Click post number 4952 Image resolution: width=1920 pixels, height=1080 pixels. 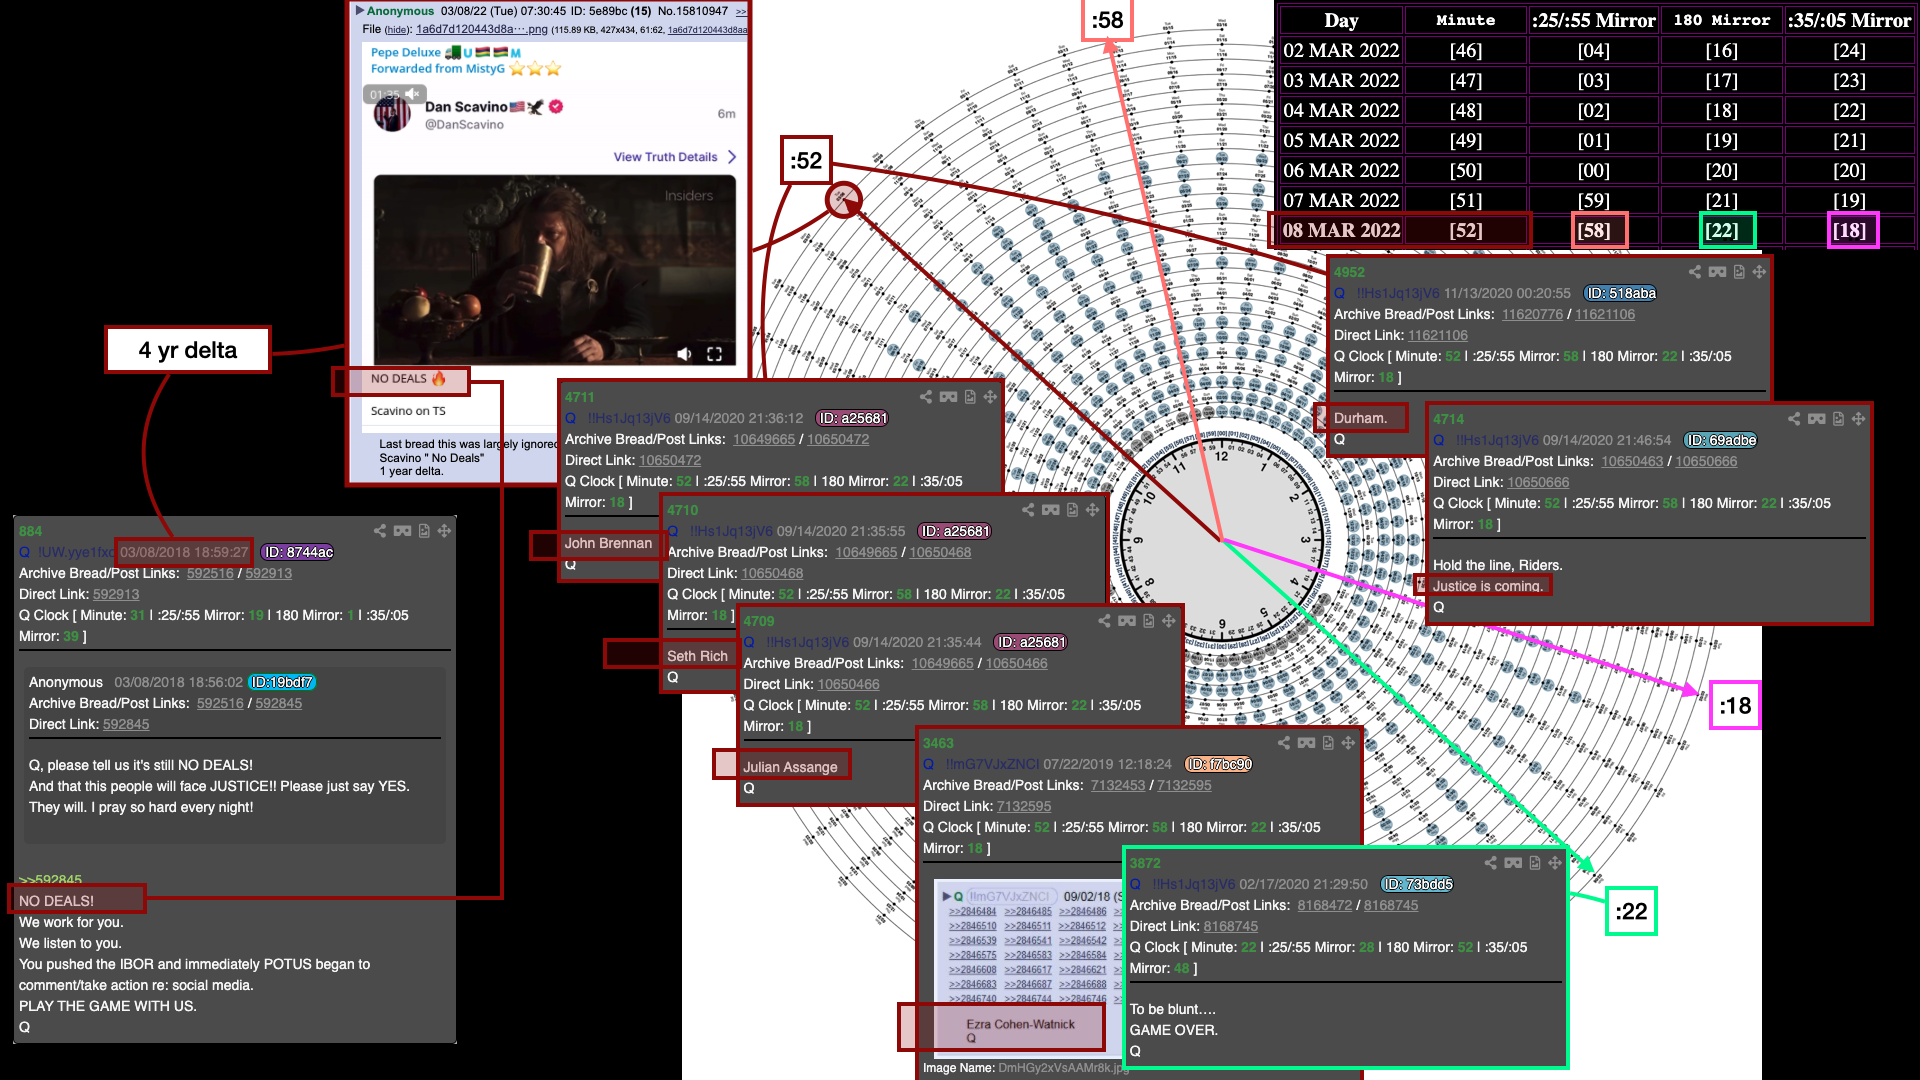tap(1349, 272)
